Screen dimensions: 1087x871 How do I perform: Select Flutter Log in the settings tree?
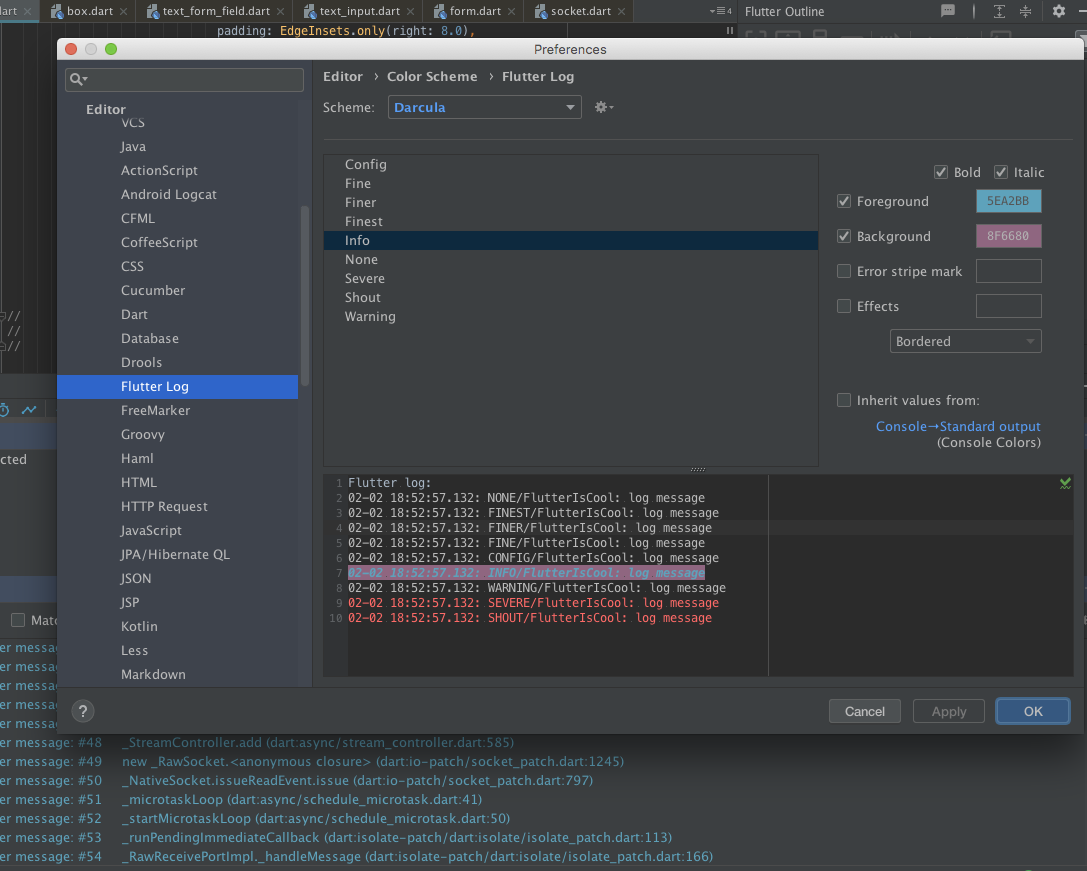pyautogui.click(x=177, y=386)
